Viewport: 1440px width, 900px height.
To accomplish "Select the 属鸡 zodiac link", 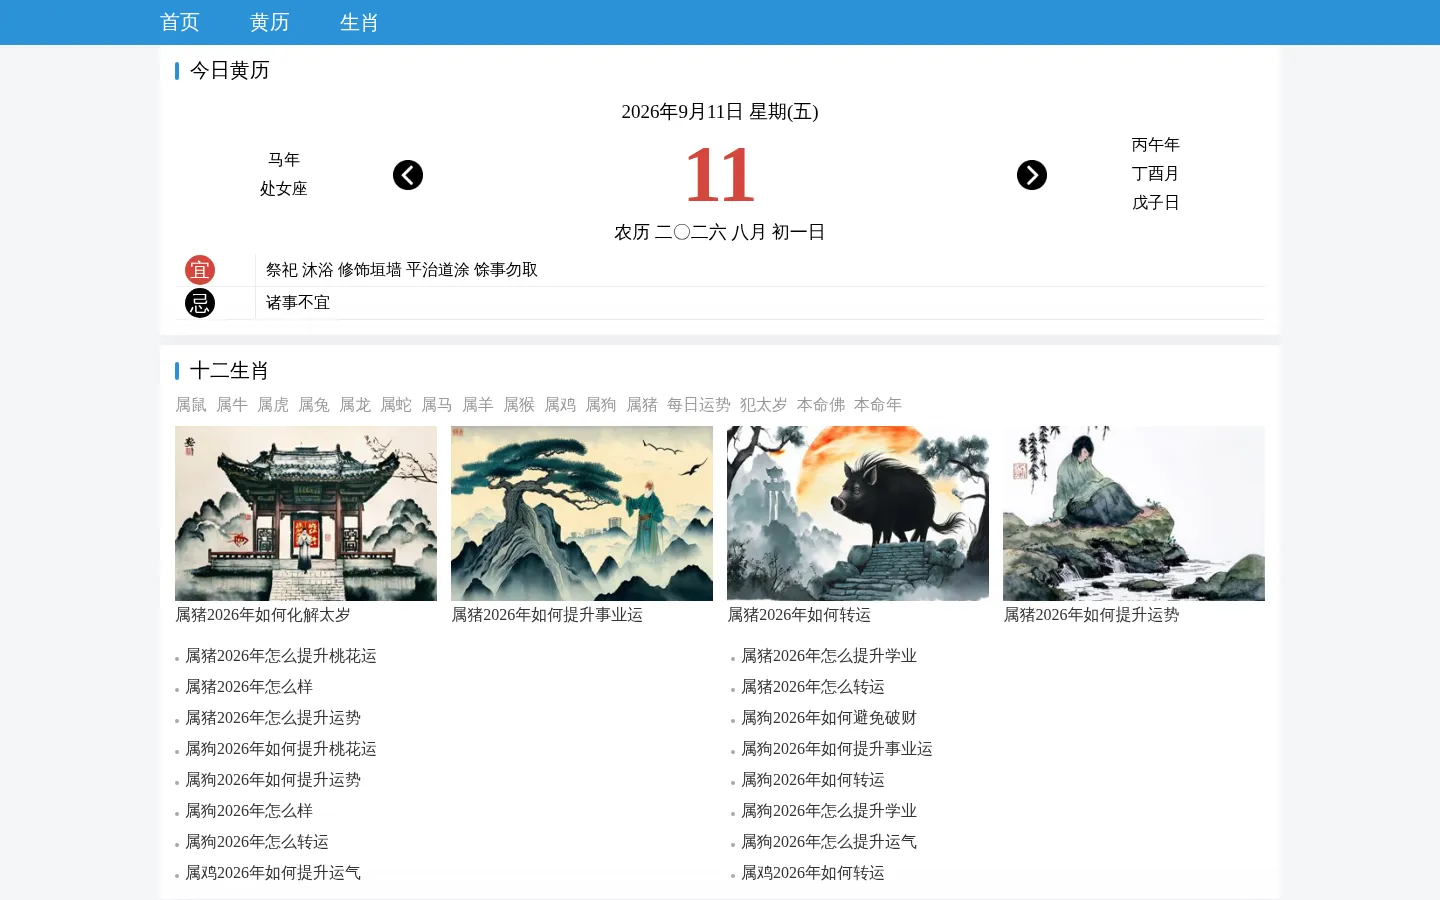I will (560, 405).
